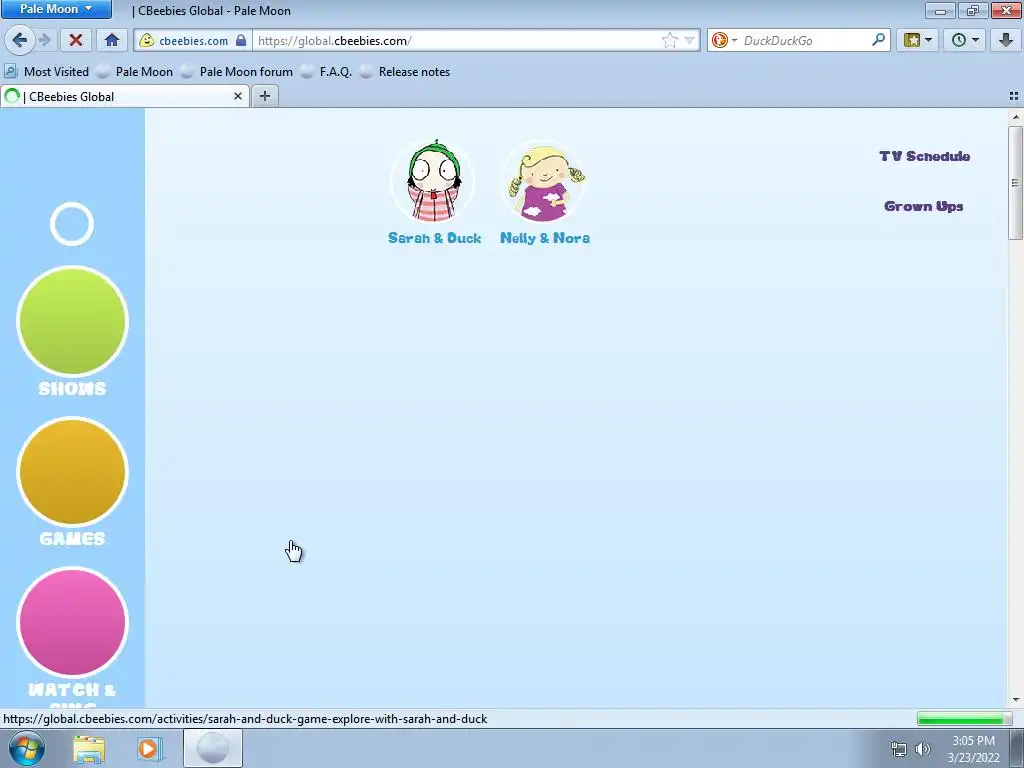Open the bookmarks menu button

[x=917, y=40]
